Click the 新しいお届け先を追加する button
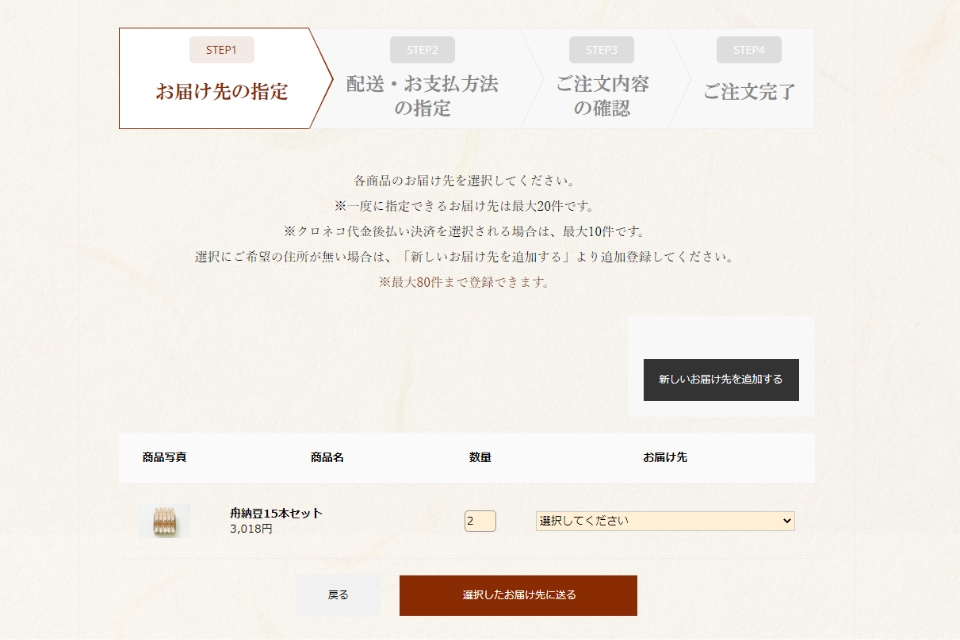This screenshot has width=960, height=640. point(721,380)
